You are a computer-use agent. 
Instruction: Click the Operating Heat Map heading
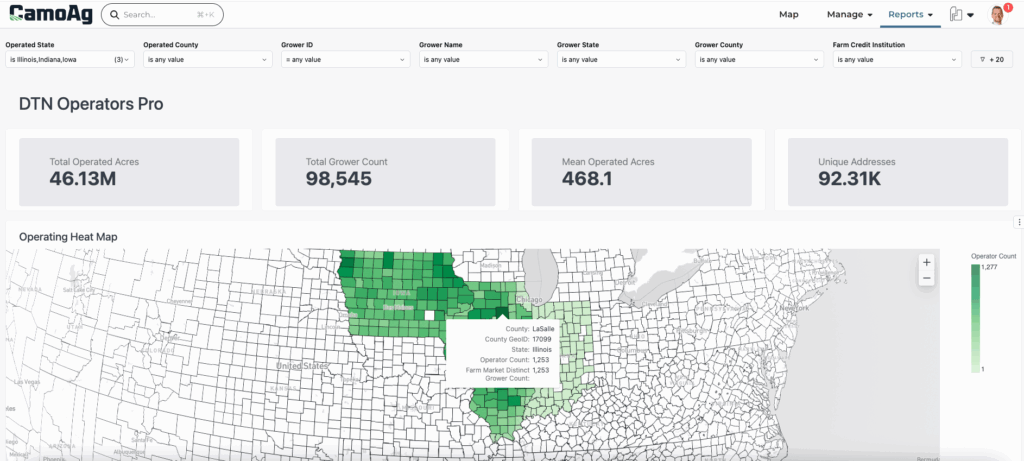coord(68,237)
